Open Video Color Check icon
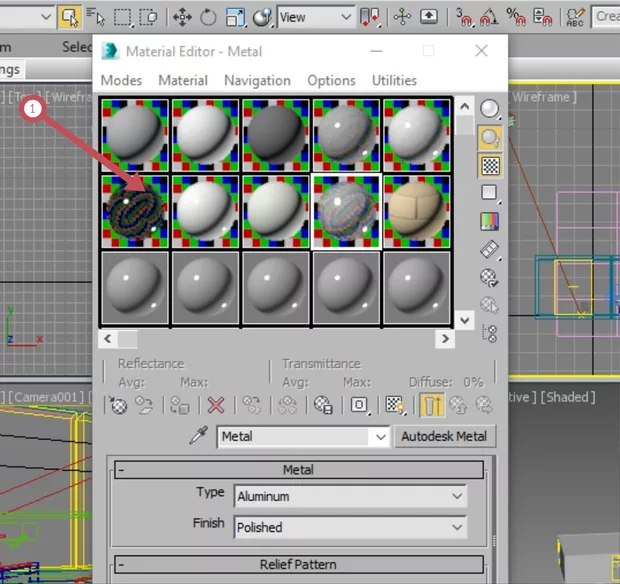620x584 pixels. (489, 220)
